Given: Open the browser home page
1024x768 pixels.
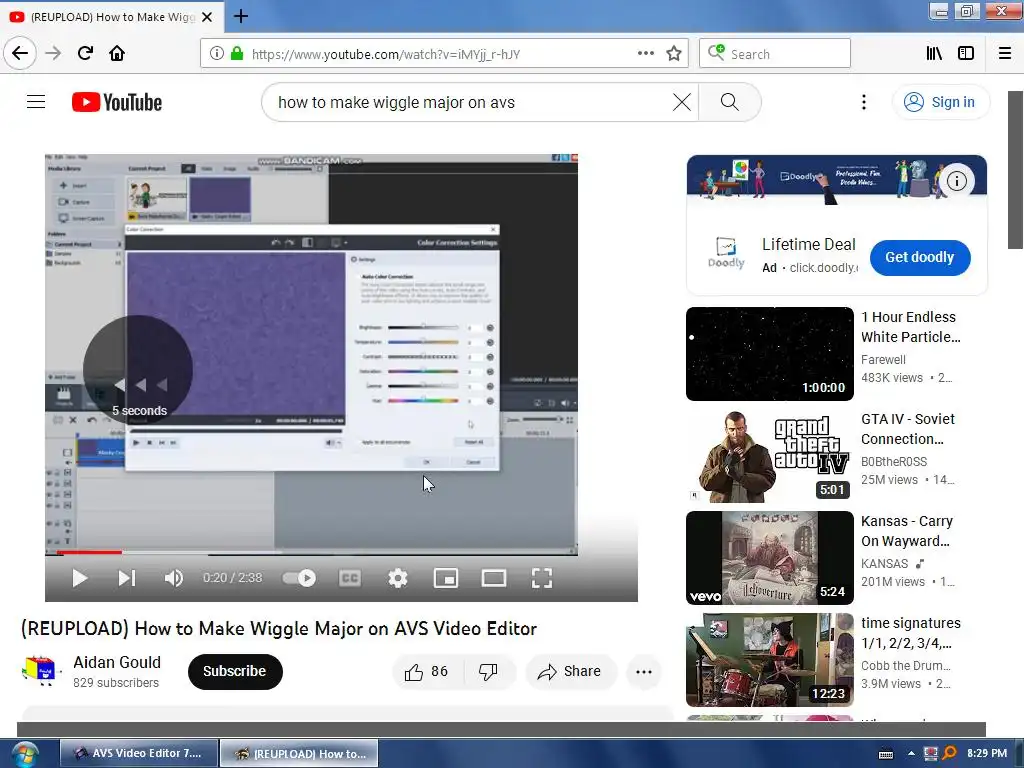Looking at the screenshot, I should 117,53.
